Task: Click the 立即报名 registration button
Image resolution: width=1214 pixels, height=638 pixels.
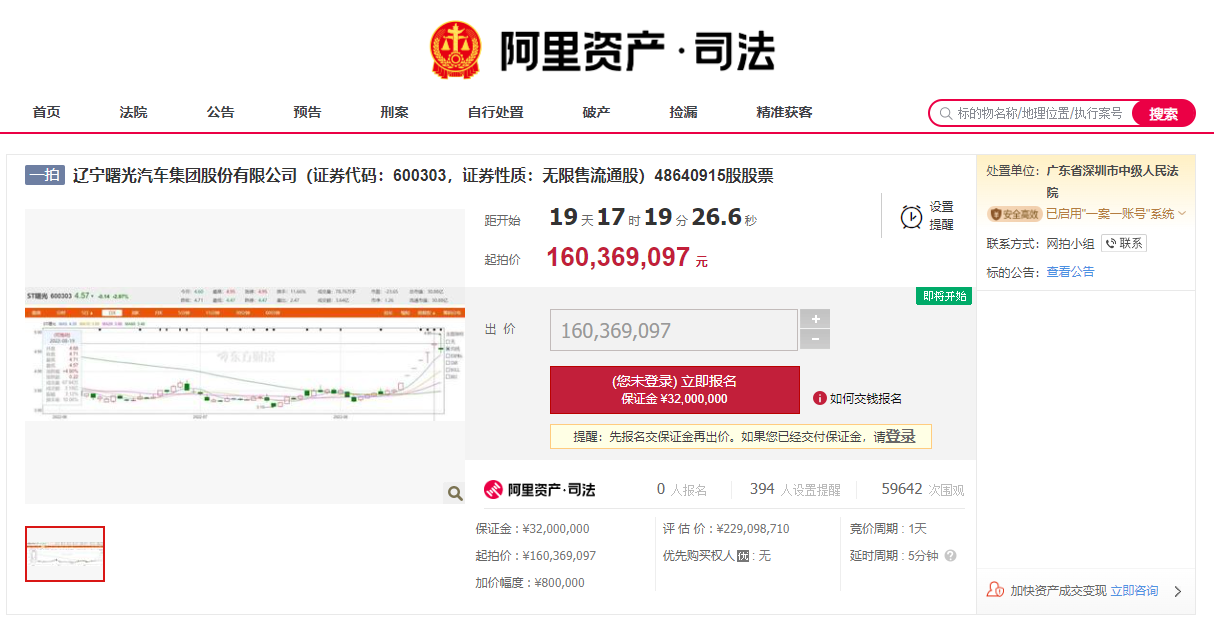Action: tap(674, 390)
